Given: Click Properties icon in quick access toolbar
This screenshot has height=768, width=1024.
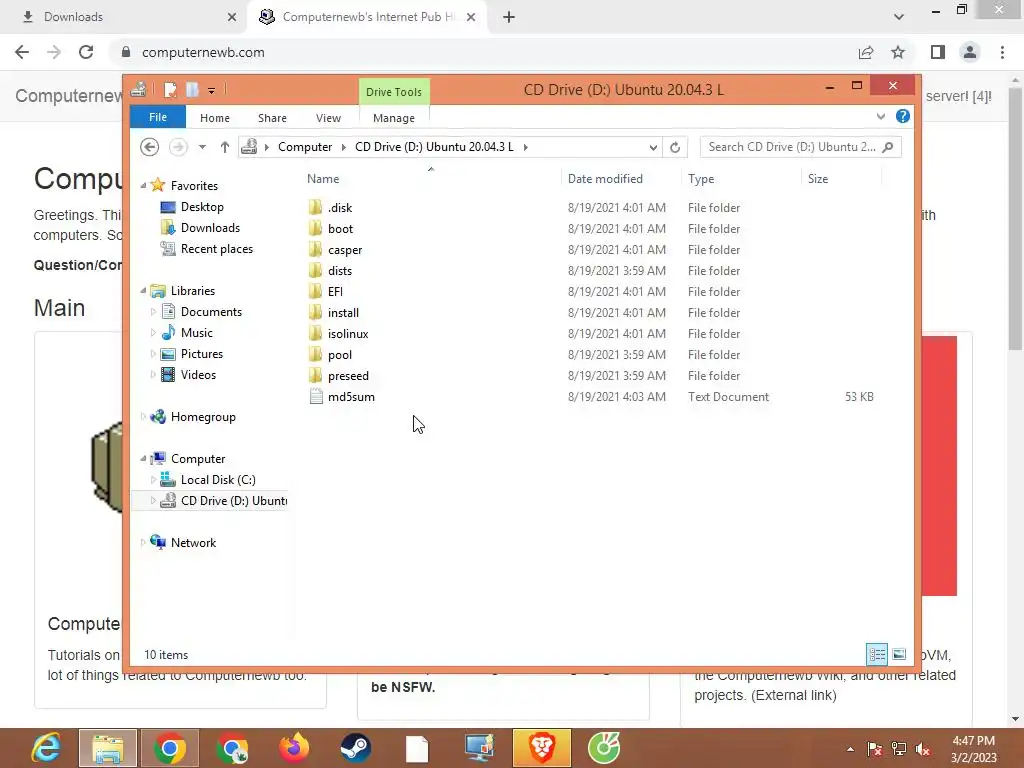Looking at the screenshot, I should click(x=170, y=89).
